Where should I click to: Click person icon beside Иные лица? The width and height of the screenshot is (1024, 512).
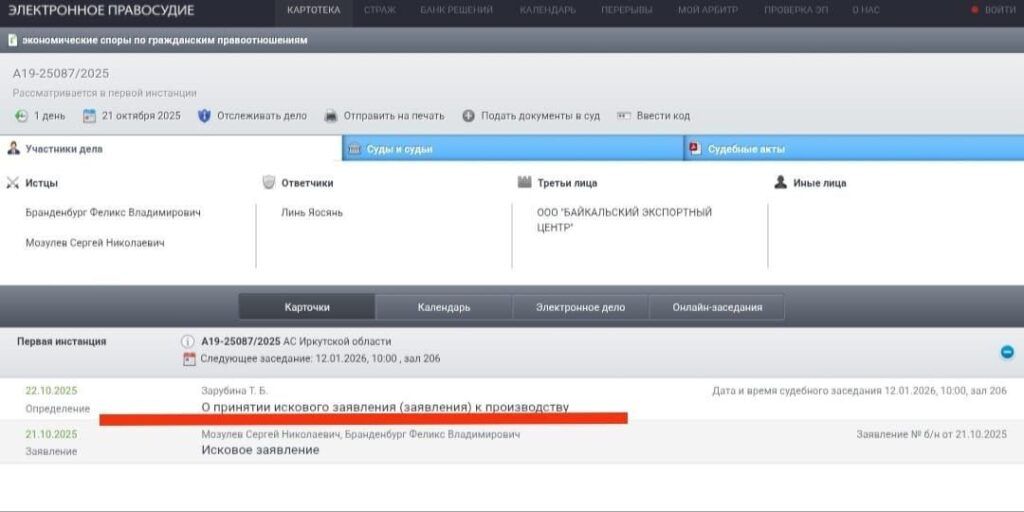point(780,182)
